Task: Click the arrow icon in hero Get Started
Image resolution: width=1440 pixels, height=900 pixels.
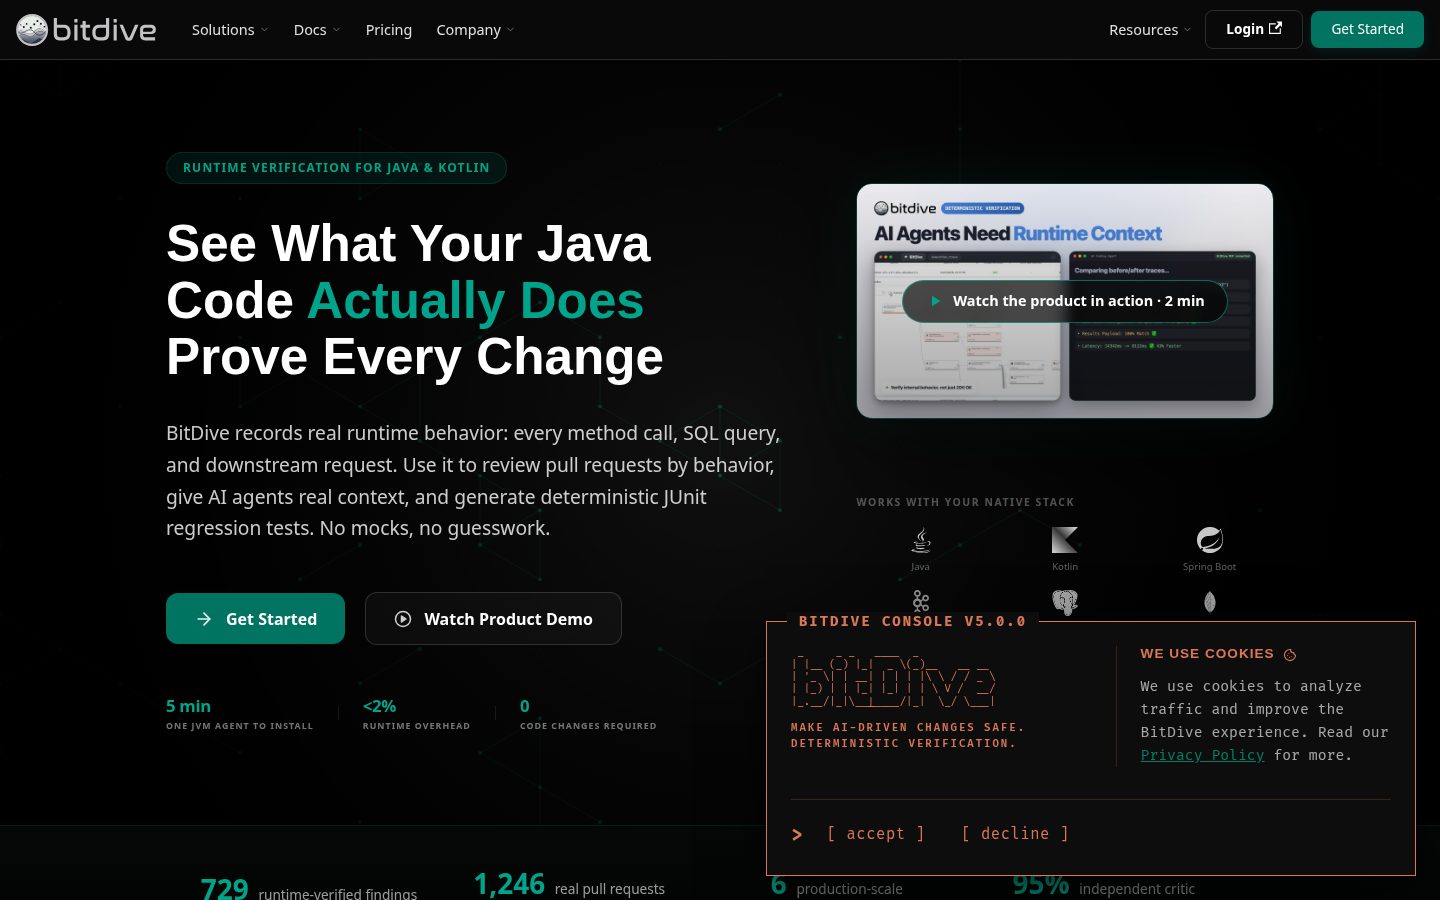Action: click(204, 619)
